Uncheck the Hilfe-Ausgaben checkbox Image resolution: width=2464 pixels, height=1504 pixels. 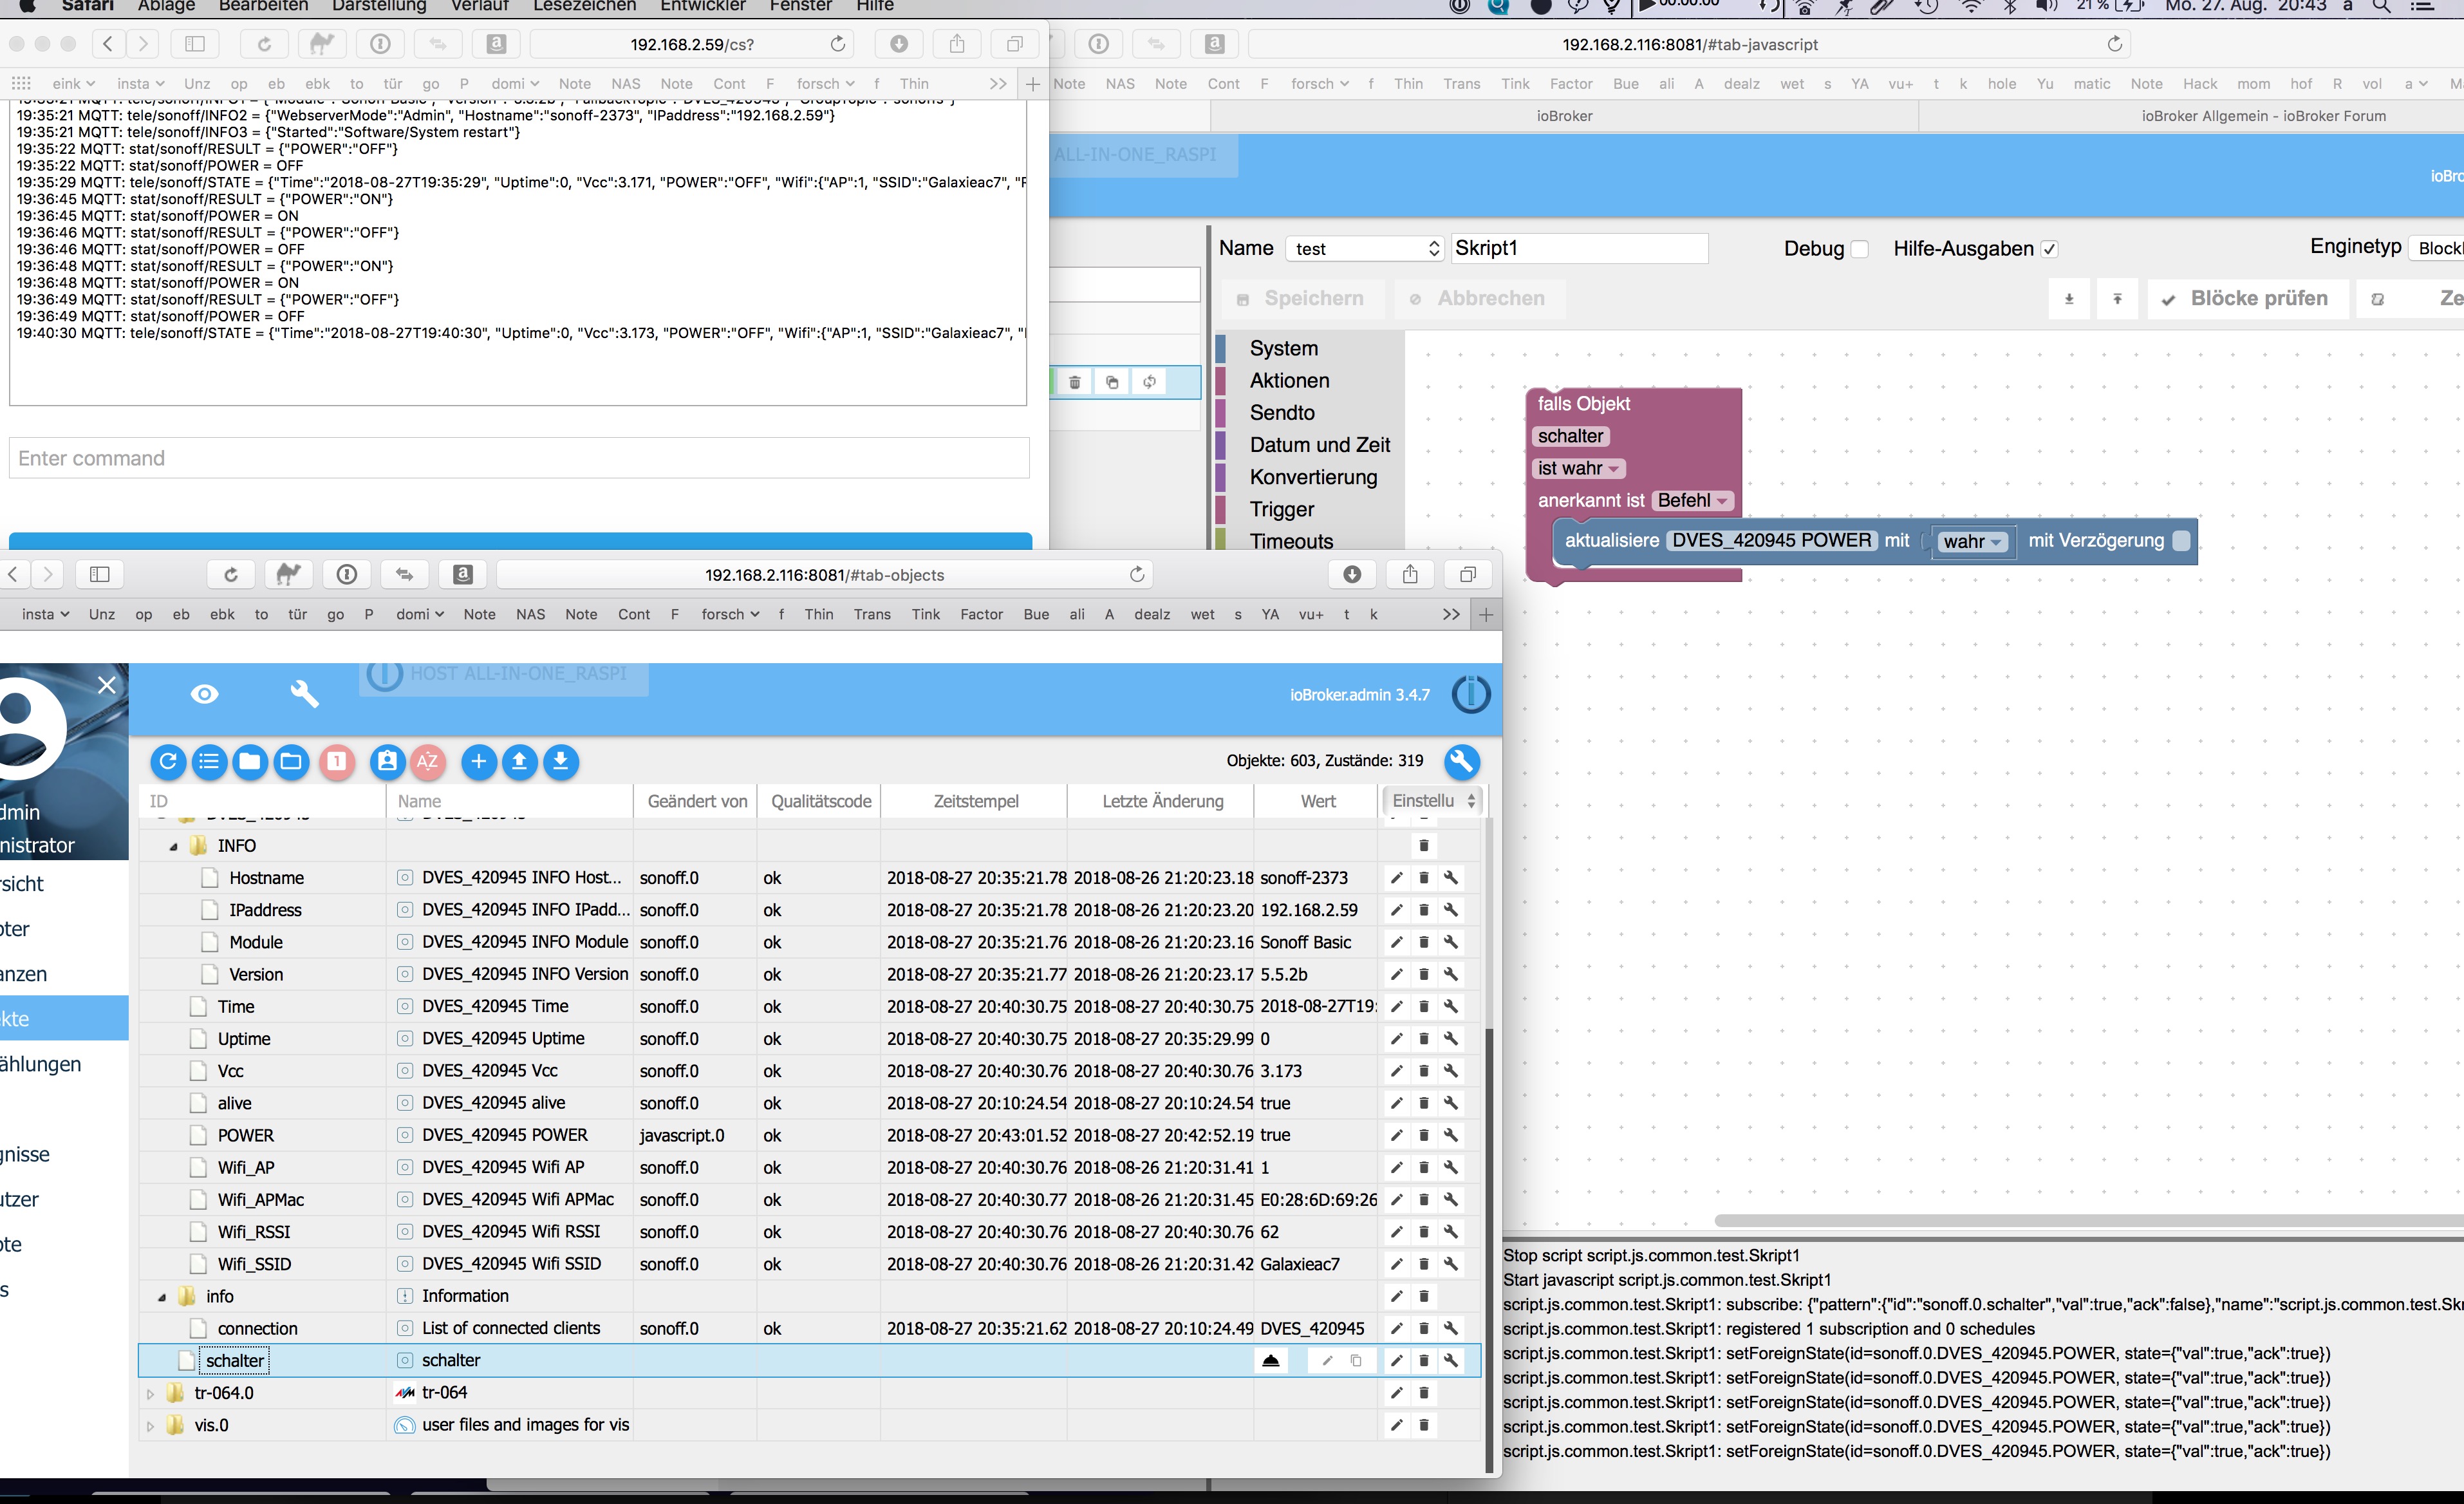[x=2049, y=249]
